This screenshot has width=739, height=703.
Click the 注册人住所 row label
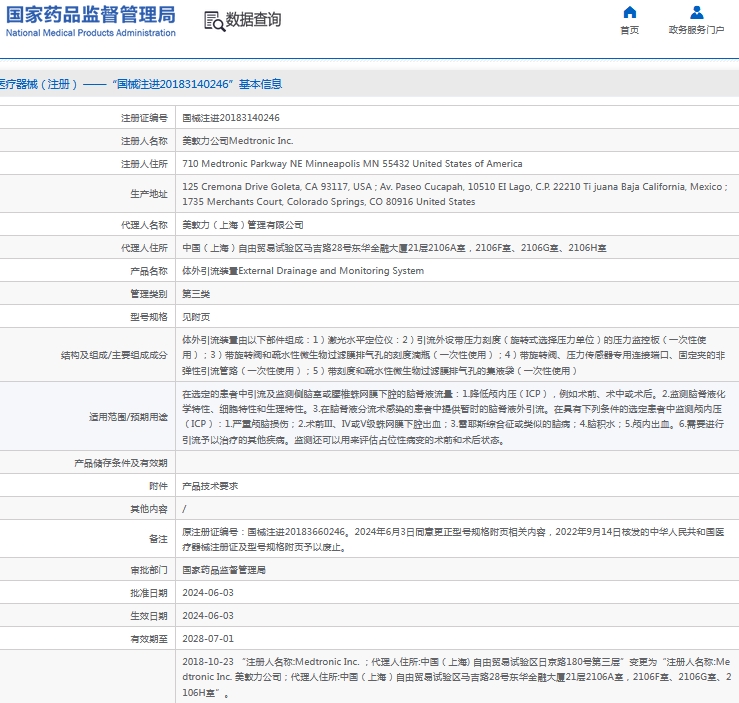pyautogui.click(x=144, y=164)
